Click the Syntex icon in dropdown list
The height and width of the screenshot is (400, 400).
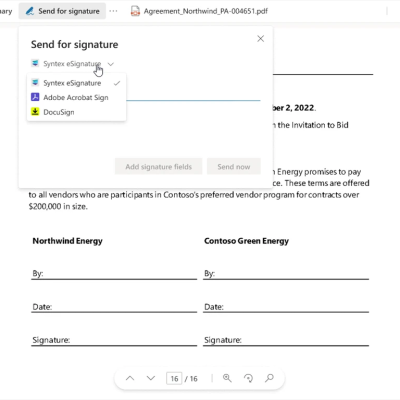tap(35, 82)
